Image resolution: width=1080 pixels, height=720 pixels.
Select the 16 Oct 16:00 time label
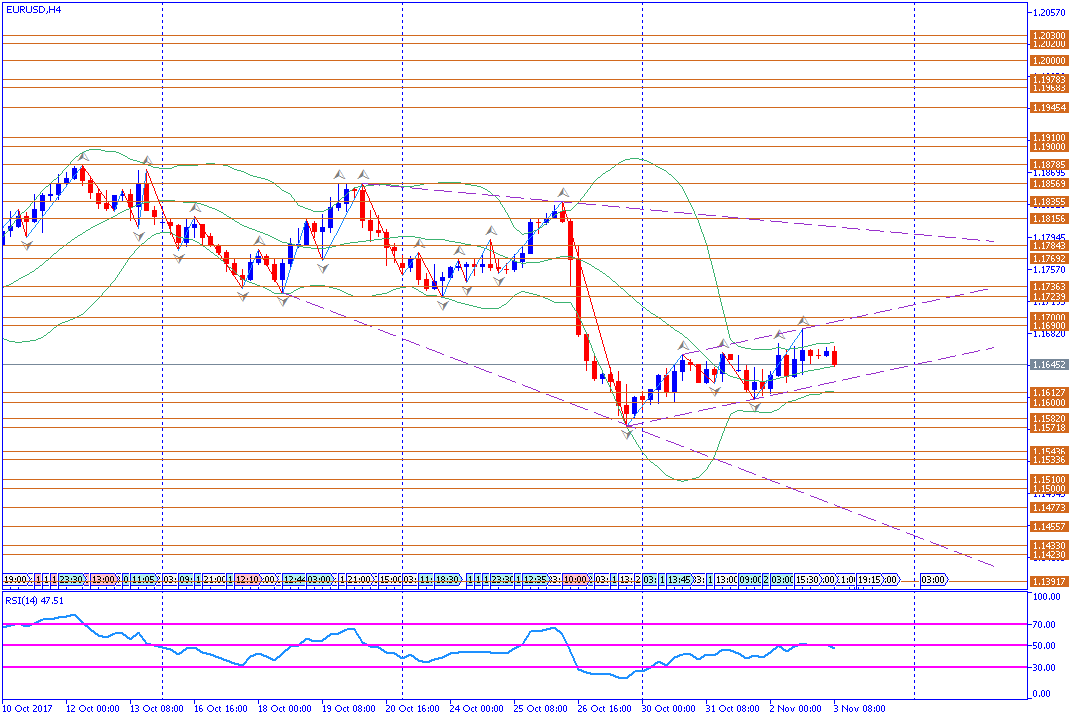click(220, 708)
